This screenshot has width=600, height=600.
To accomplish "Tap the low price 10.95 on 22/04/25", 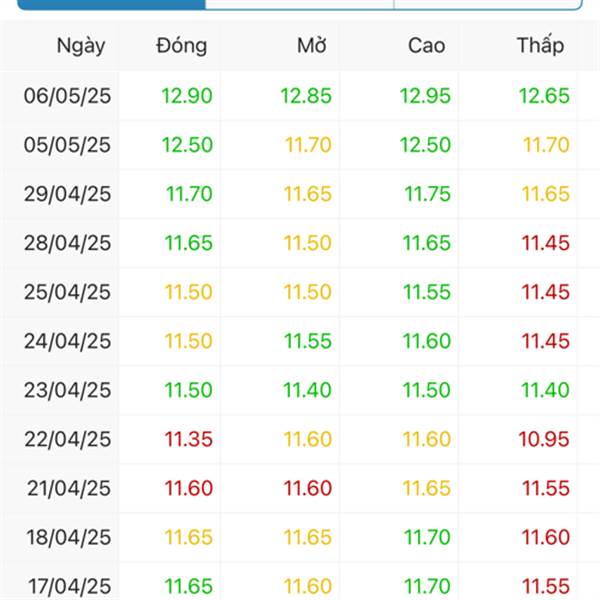I will point(544,439).
